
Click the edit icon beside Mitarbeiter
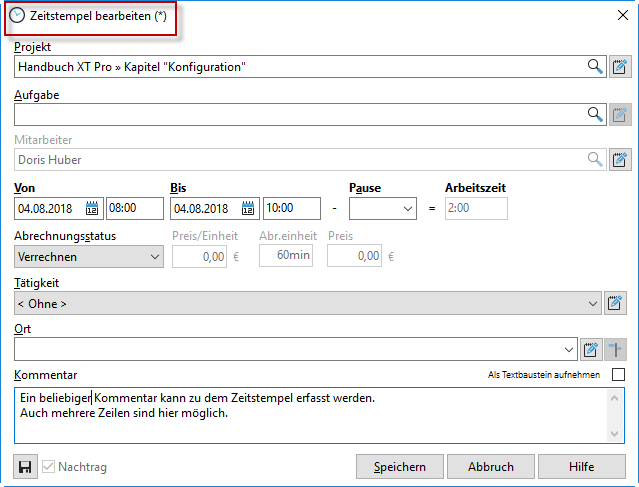pyautogui.click(x=620, y=160)
